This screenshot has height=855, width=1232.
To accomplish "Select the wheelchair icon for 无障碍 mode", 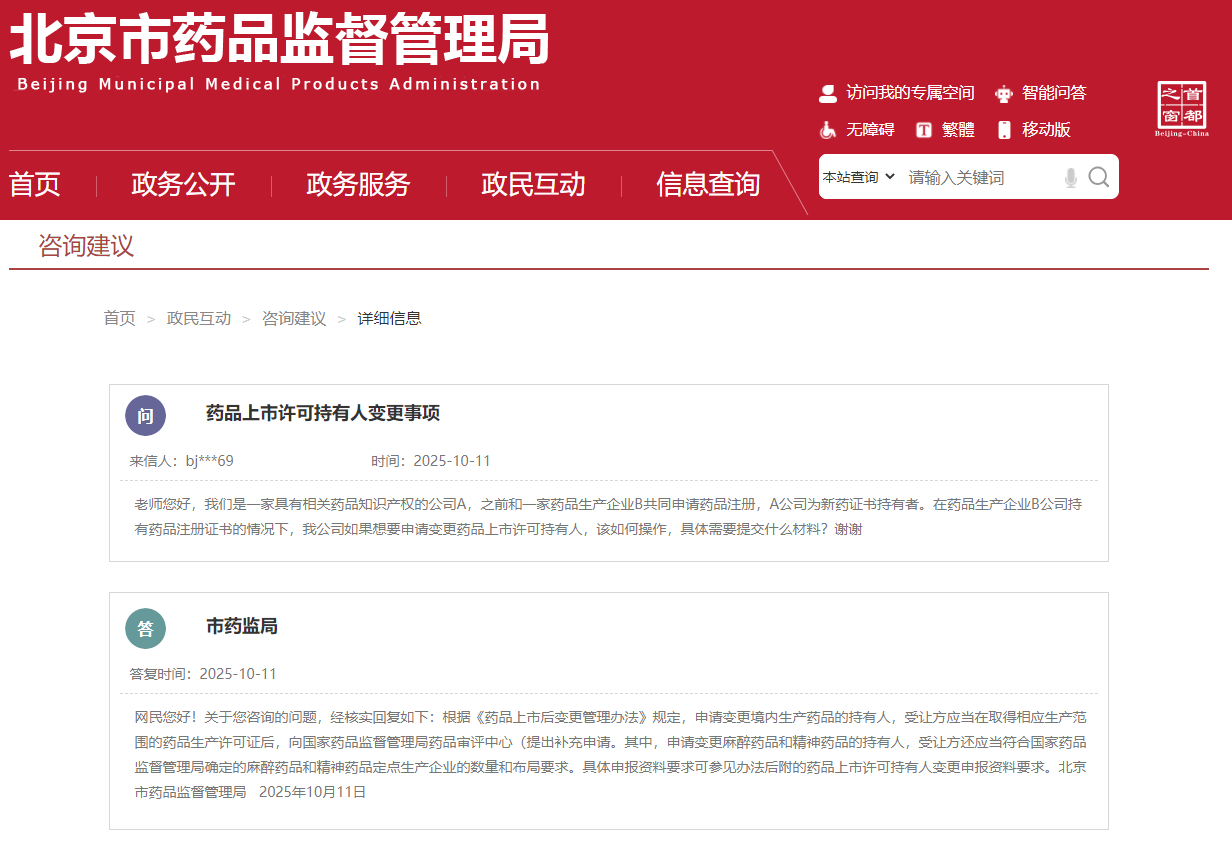I will 827,129.
